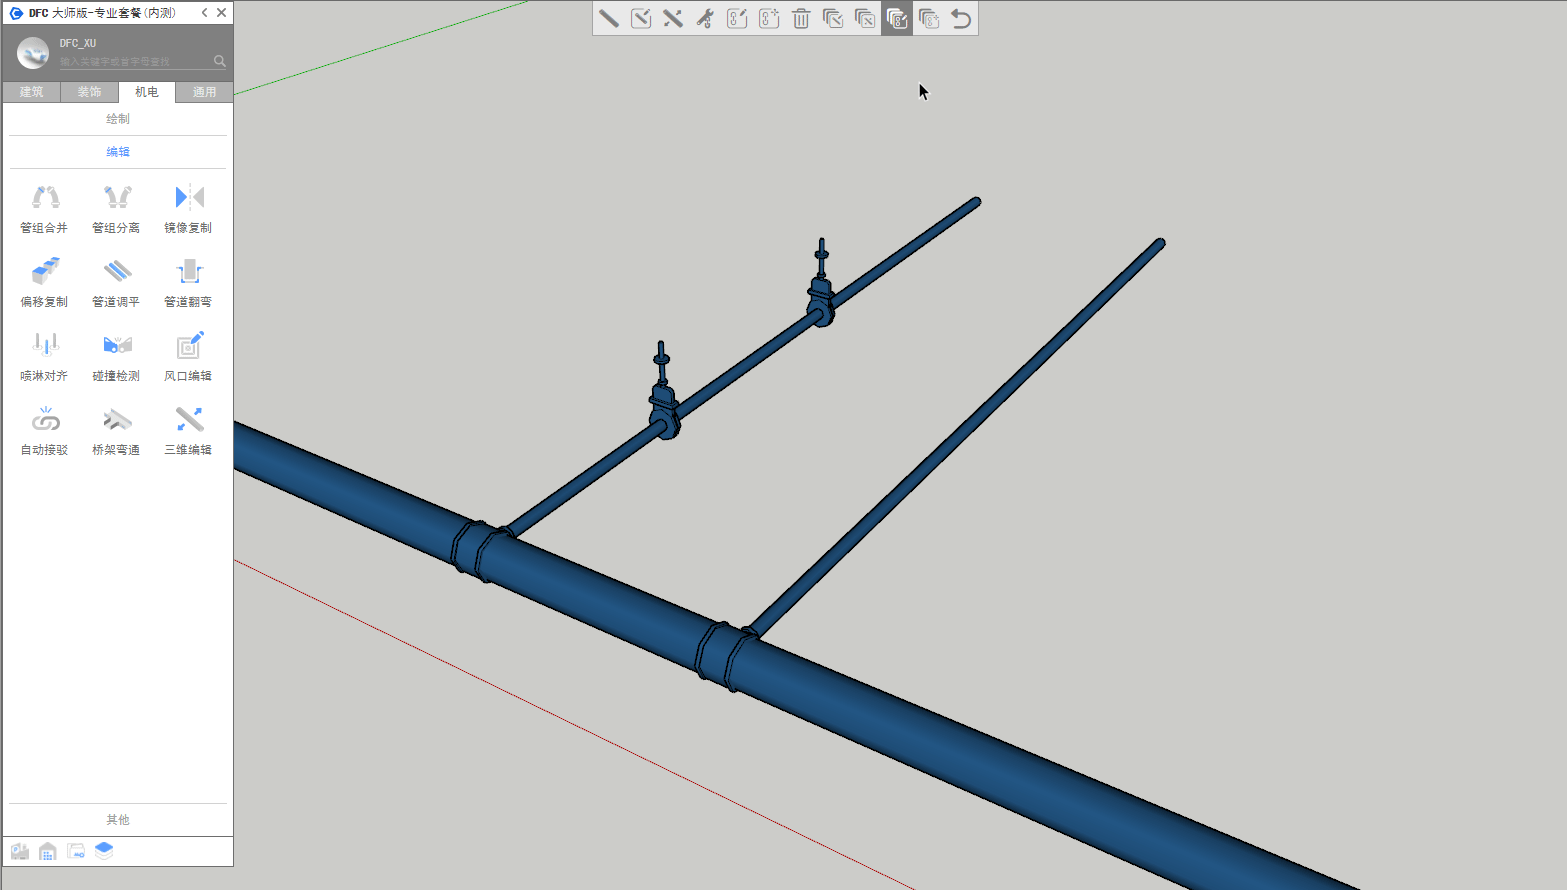Select the 管组分离 pipe separate tool
The height and width of the screenshot is (890, 1567).
click(117, 208)
